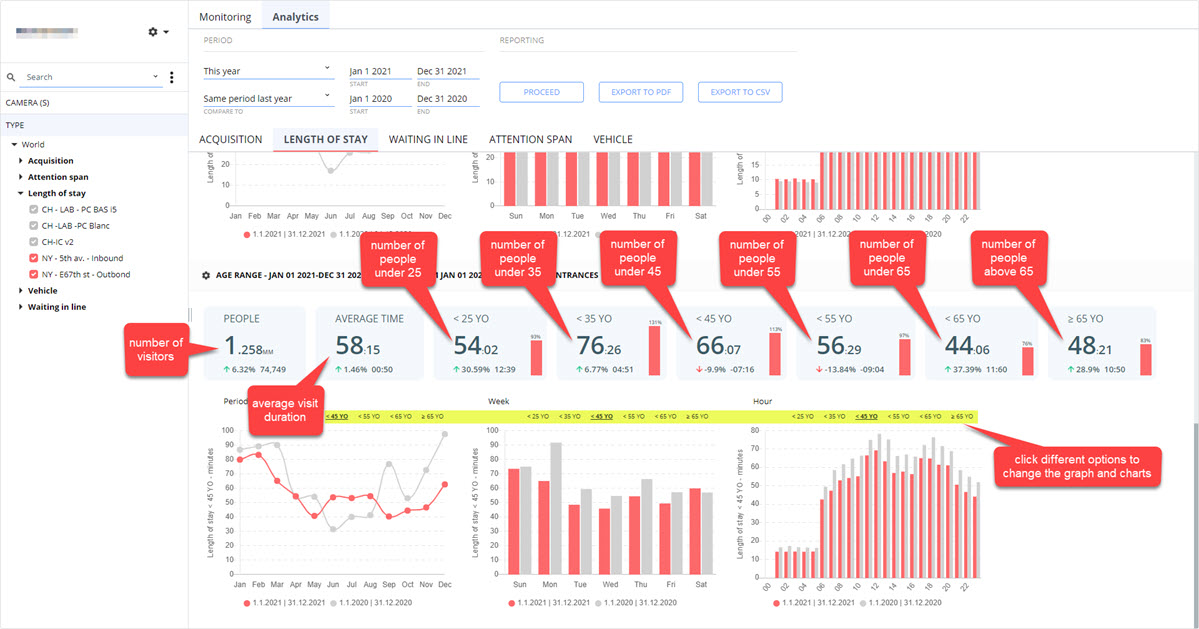This screenshot has width=1199, height=629.
Task: Open the This year period dropdown
Action: point(268,71)
